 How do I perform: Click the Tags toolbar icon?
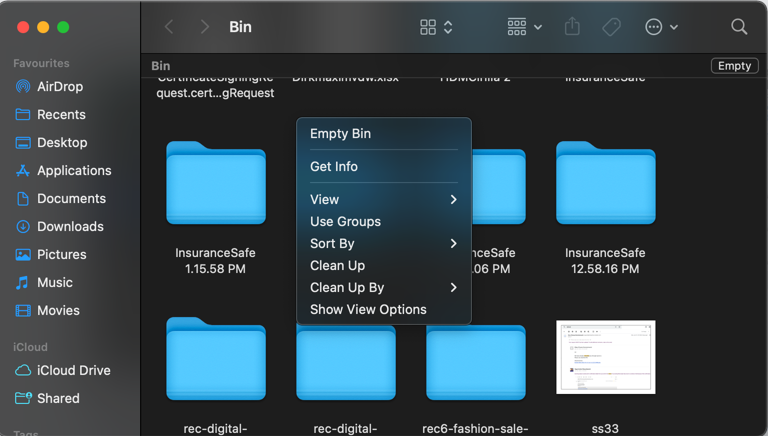click(611, 27)
